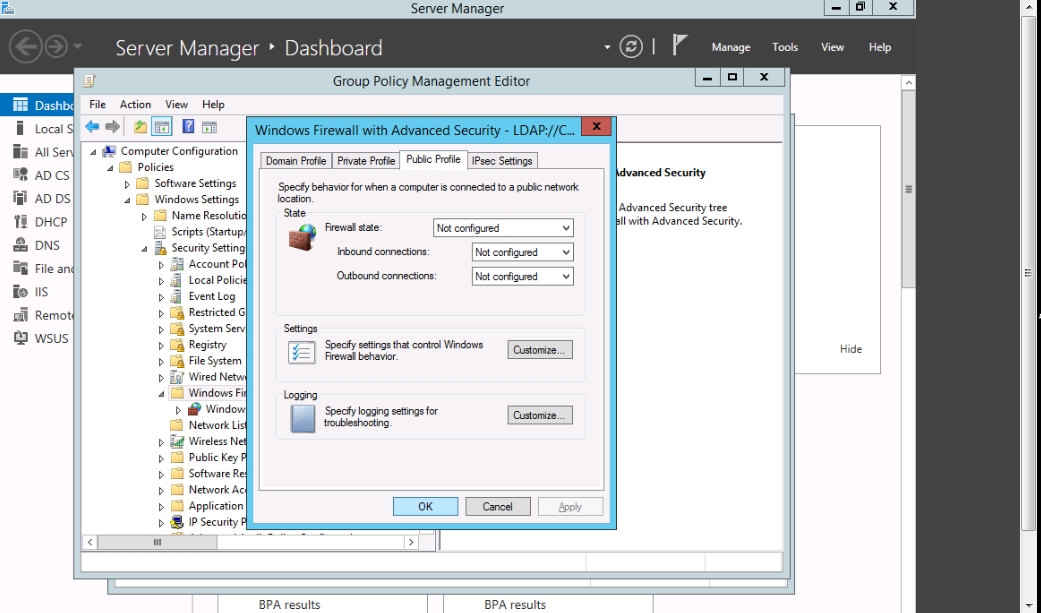1041x613 pixels.
Task: Click the show/hide action pane icon
Action: tap(209, 127)
